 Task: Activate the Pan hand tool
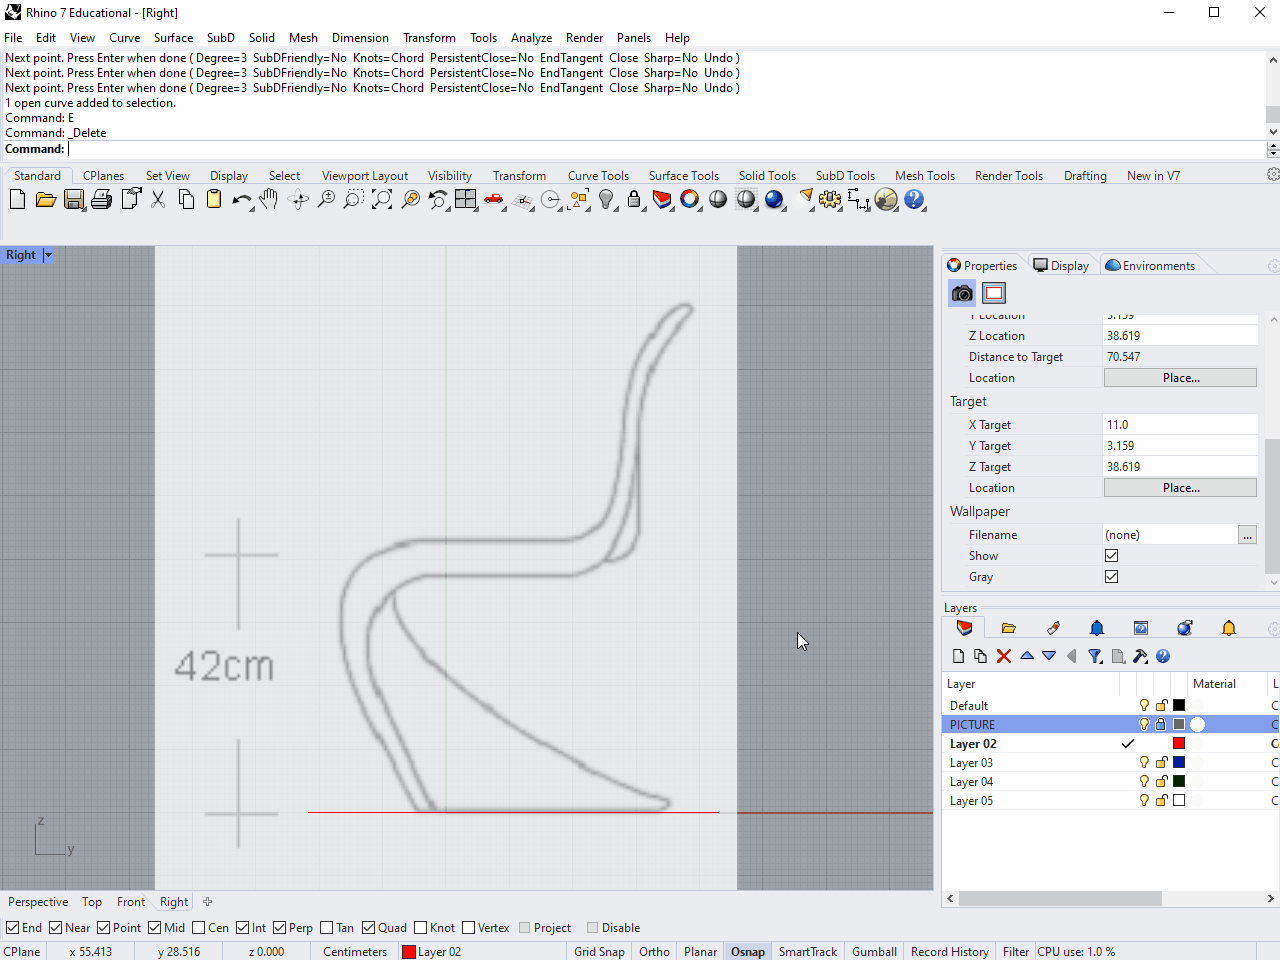pos(269,199)
